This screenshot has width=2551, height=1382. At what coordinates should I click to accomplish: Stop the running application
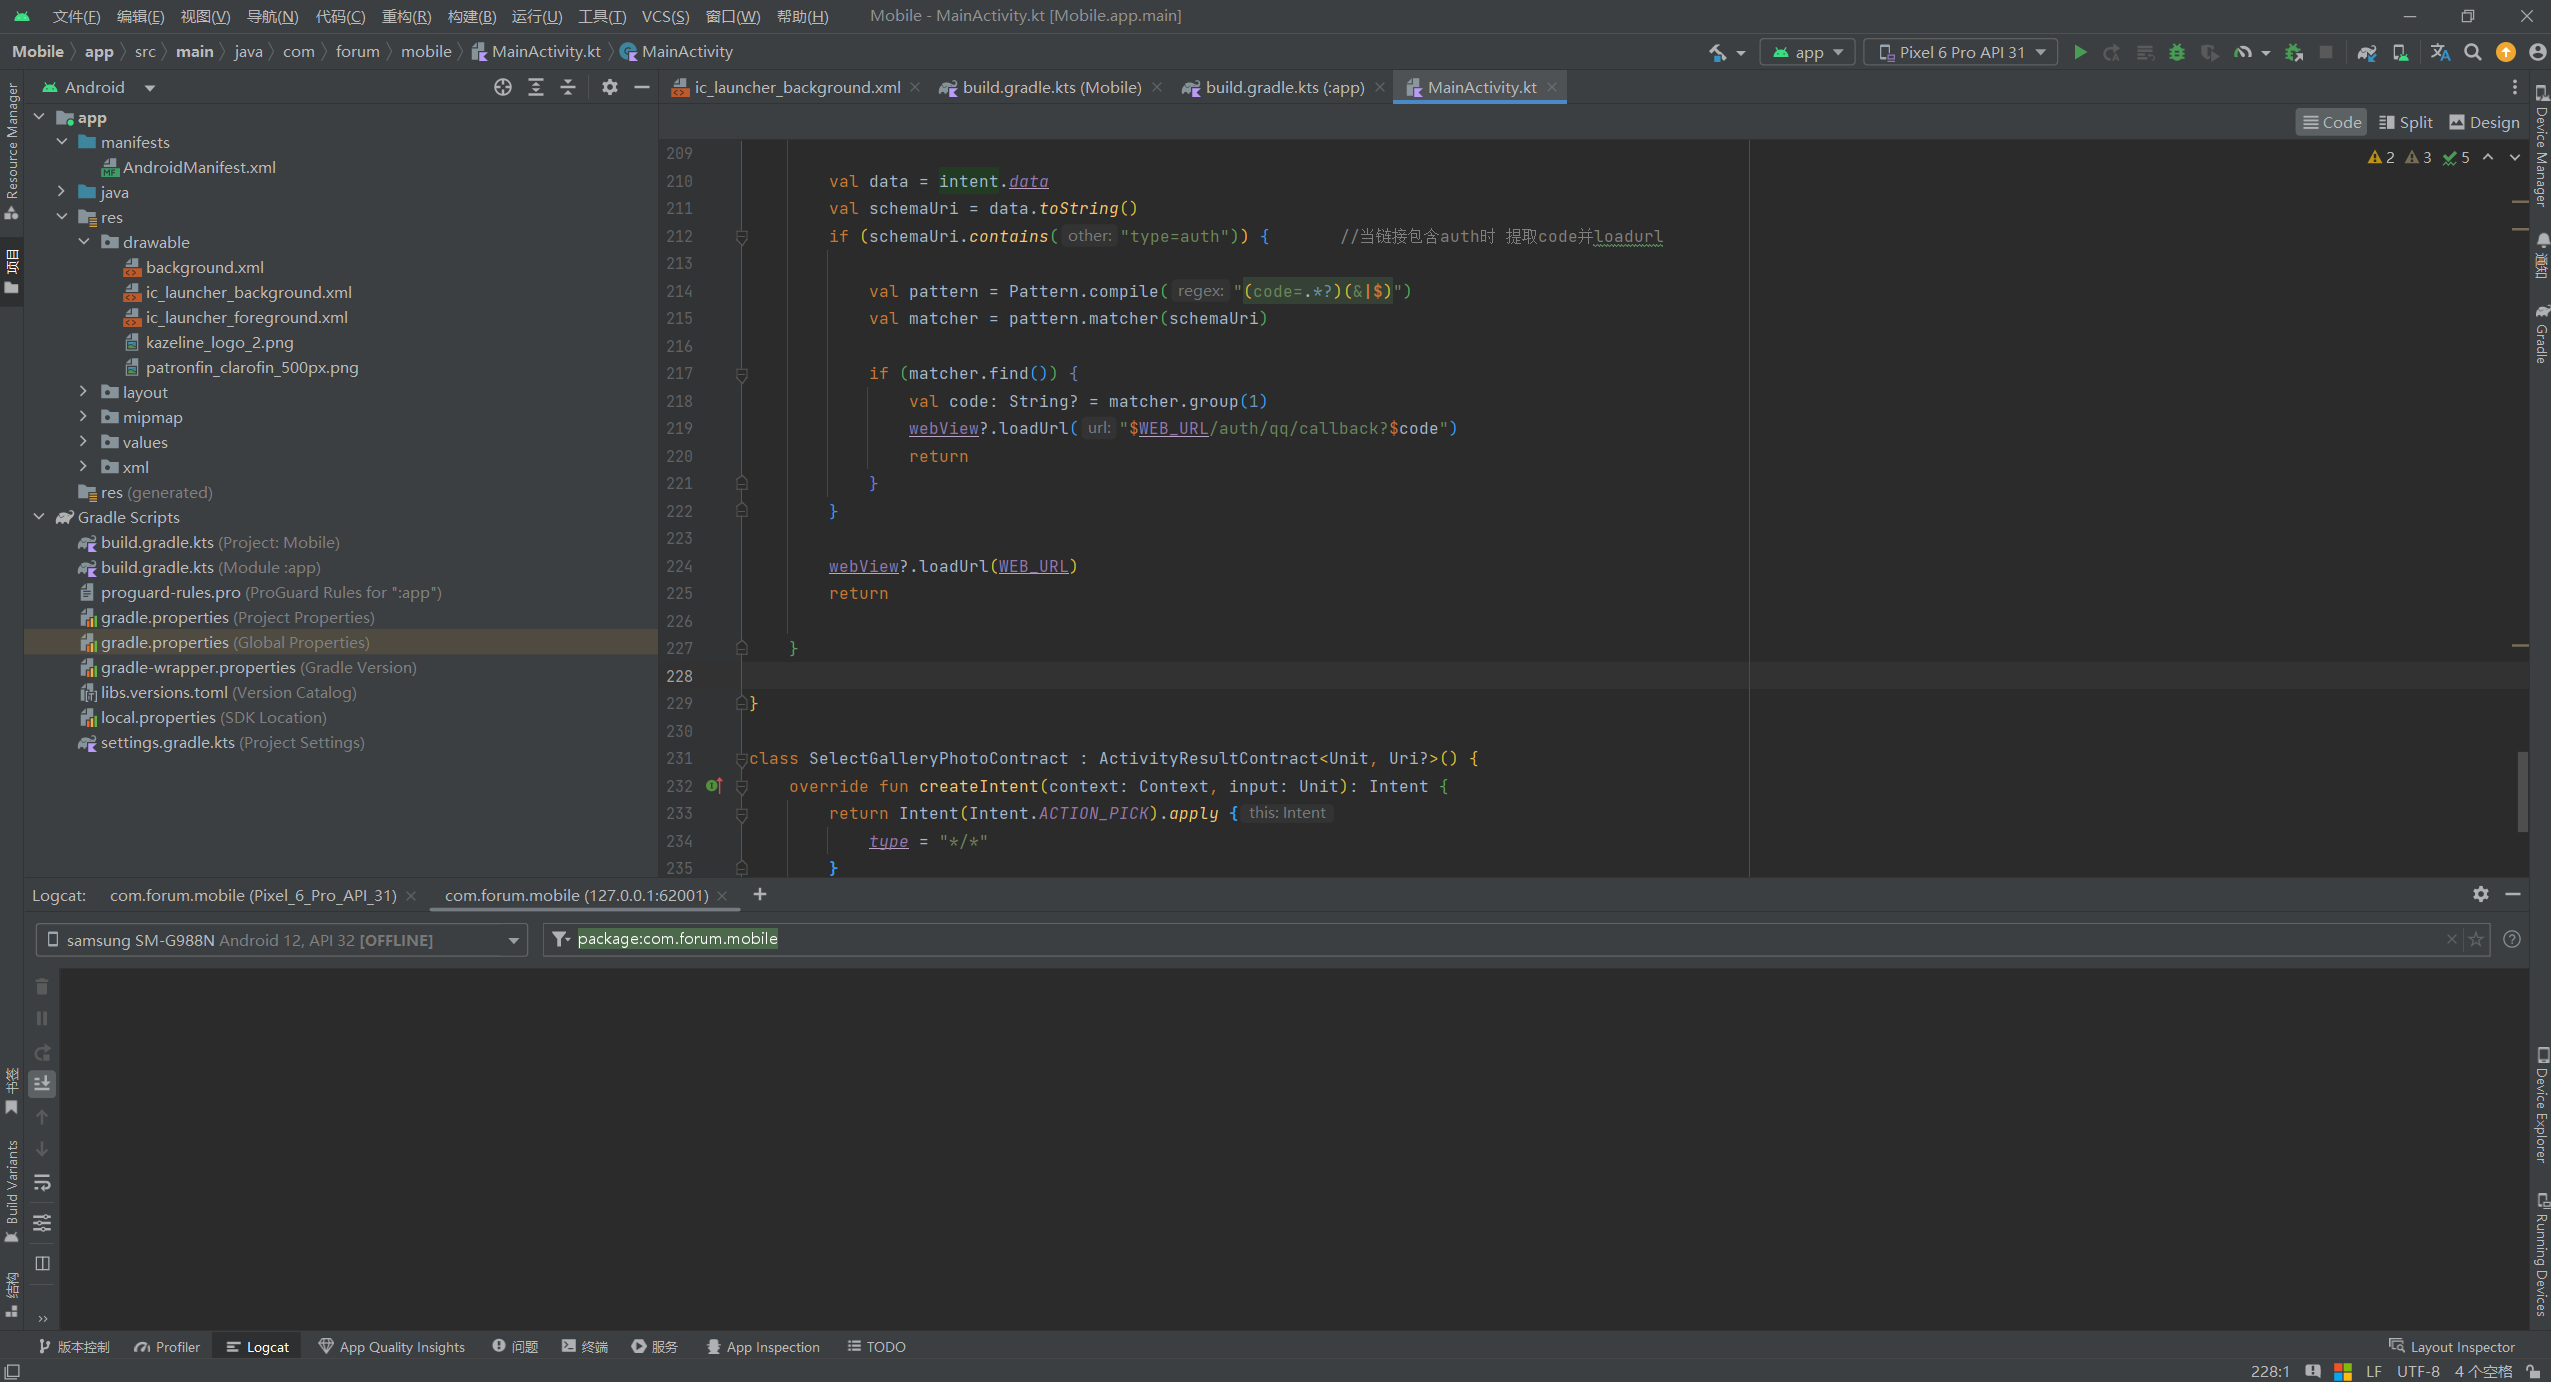(2327, 52)
